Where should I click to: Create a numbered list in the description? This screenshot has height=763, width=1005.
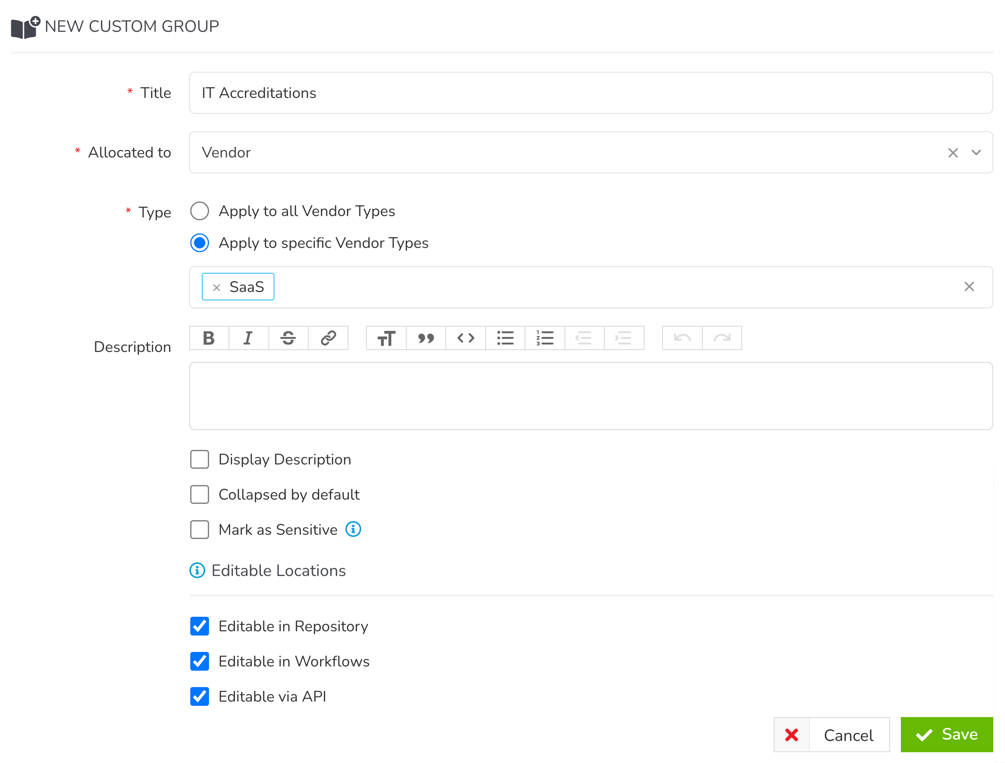(x=545, y=338)
